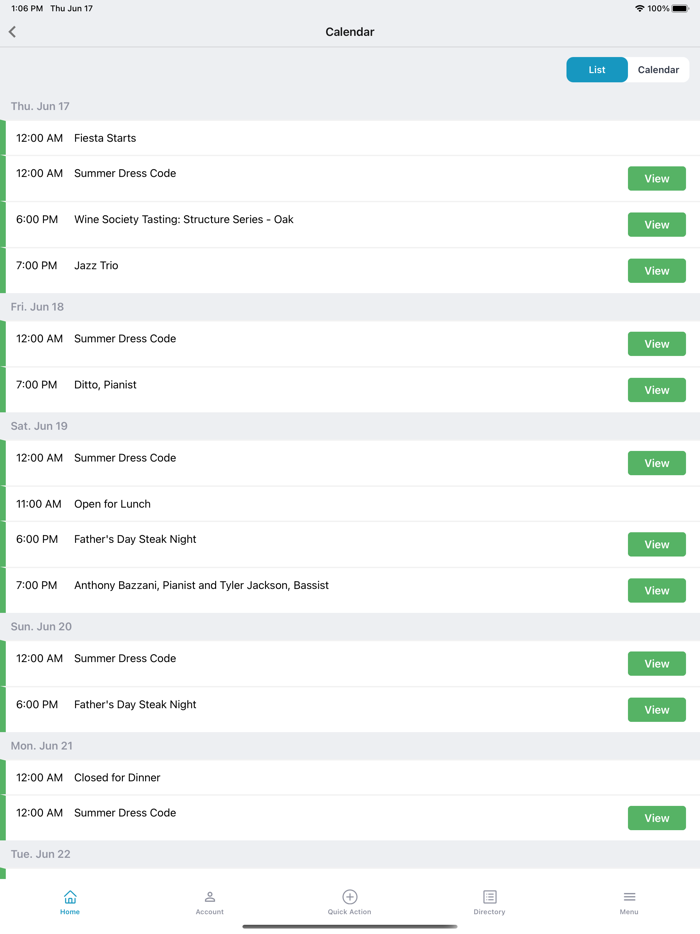The height and width of the screenshot is (934, 700).
Task: Switch to List view
Action: (x=597, y=70)
